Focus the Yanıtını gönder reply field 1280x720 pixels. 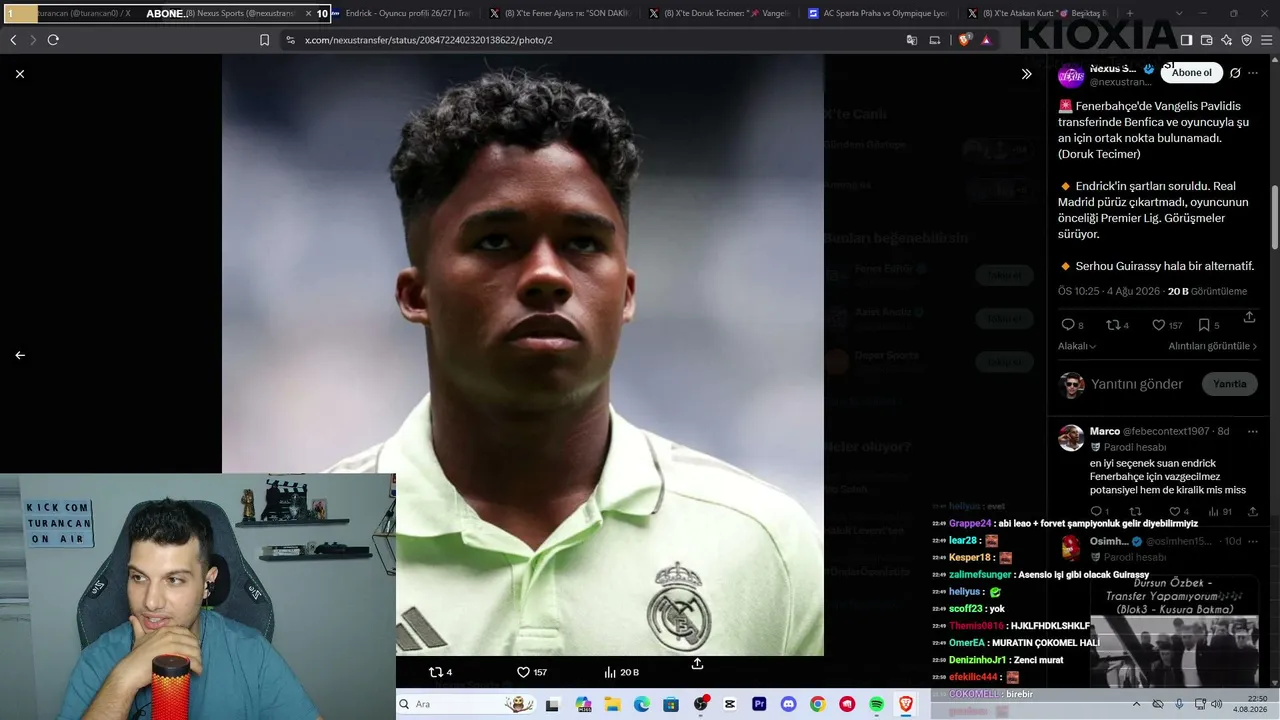1137,384
